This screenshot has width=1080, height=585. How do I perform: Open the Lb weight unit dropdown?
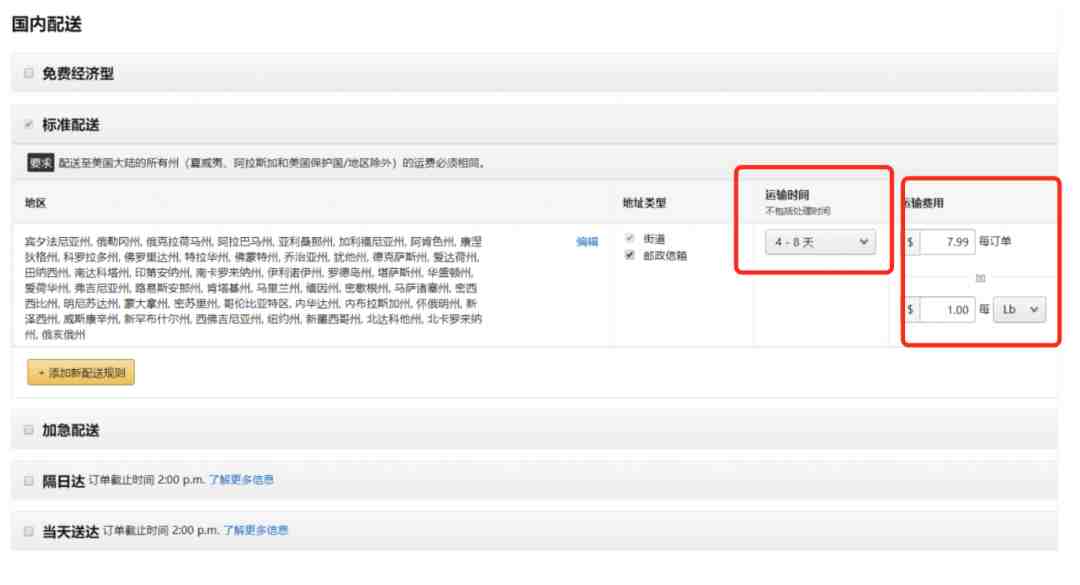1019,309
